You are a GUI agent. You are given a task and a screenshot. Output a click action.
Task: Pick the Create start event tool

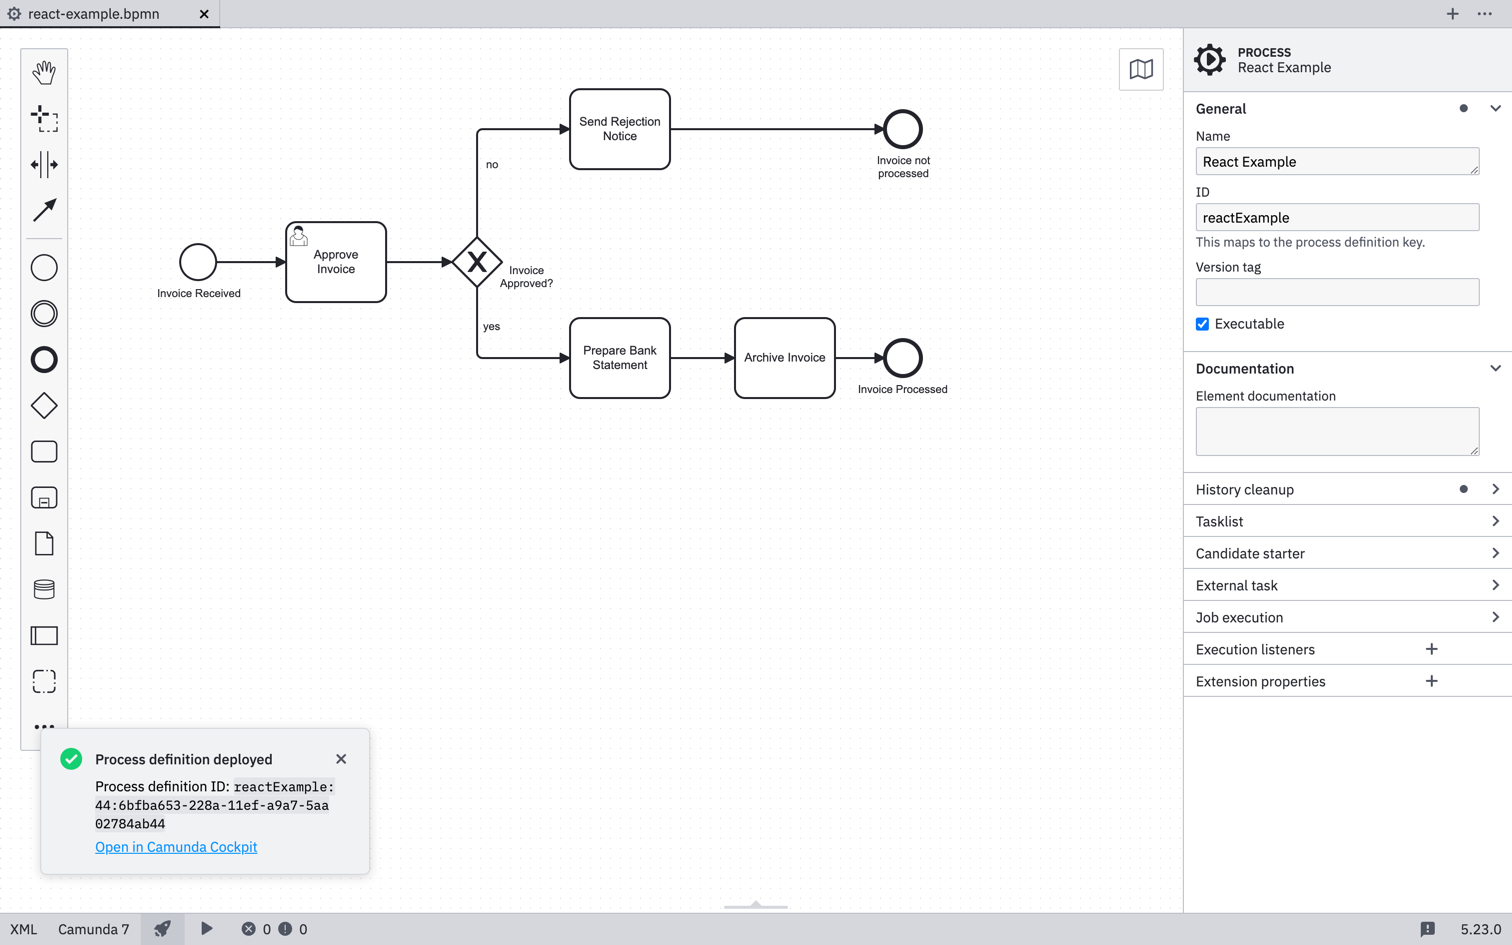(44, 267)
